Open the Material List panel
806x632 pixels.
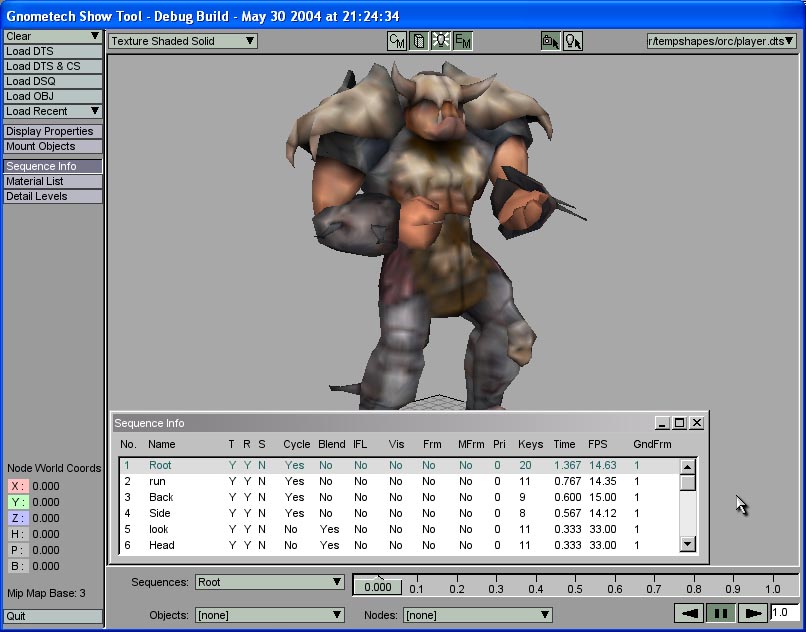click(53, 181)
